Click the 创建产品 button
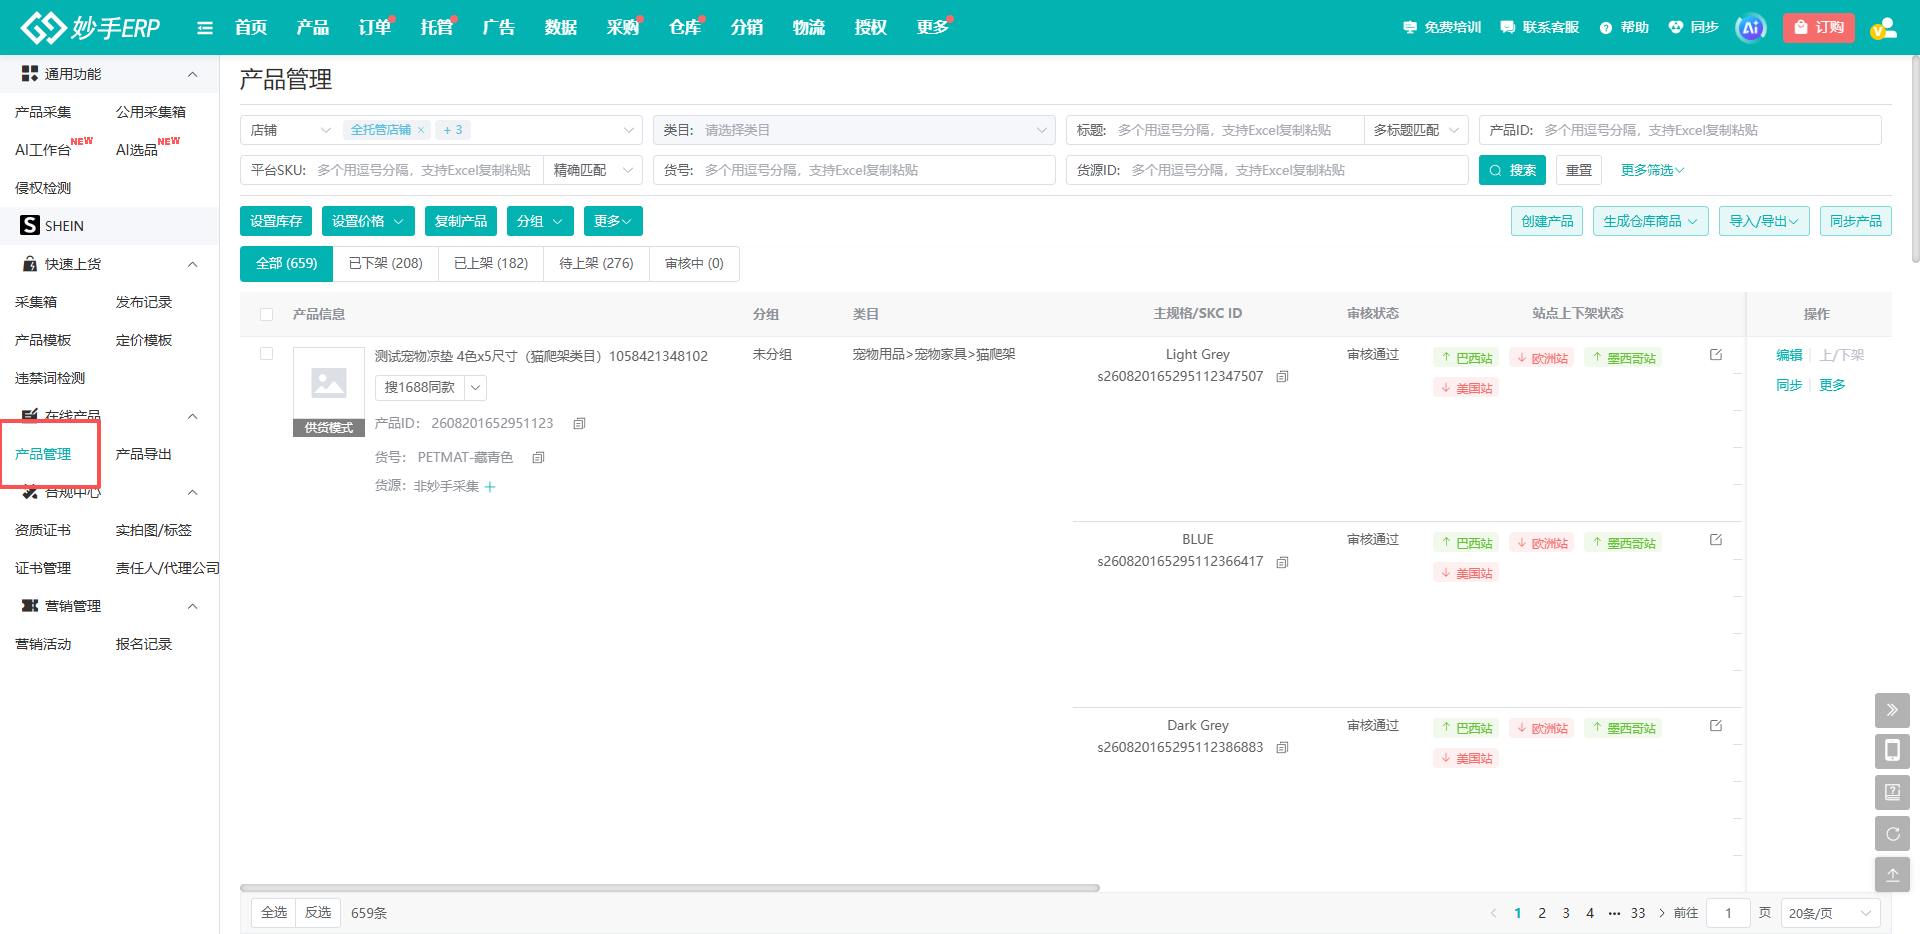1920x934 pixels. [x=1547, y=221]
